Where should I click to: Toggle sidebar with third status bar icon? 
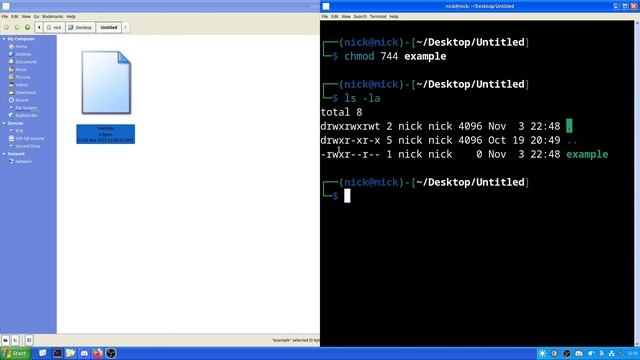point(29,340)
